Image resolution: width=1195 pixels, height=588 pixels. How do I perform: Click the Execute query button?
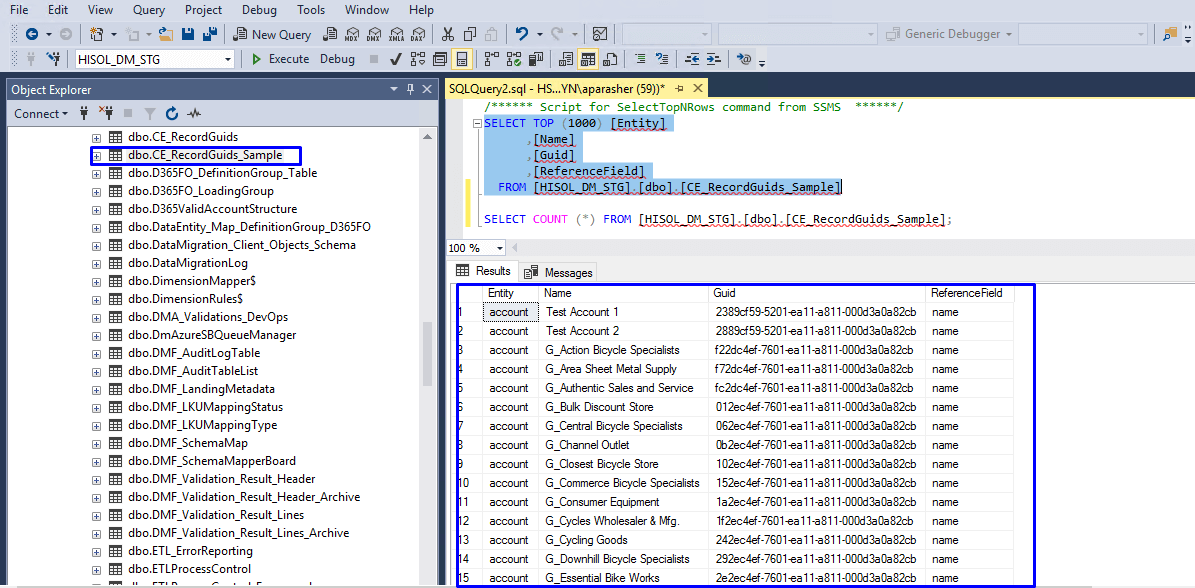coord(280,59)
